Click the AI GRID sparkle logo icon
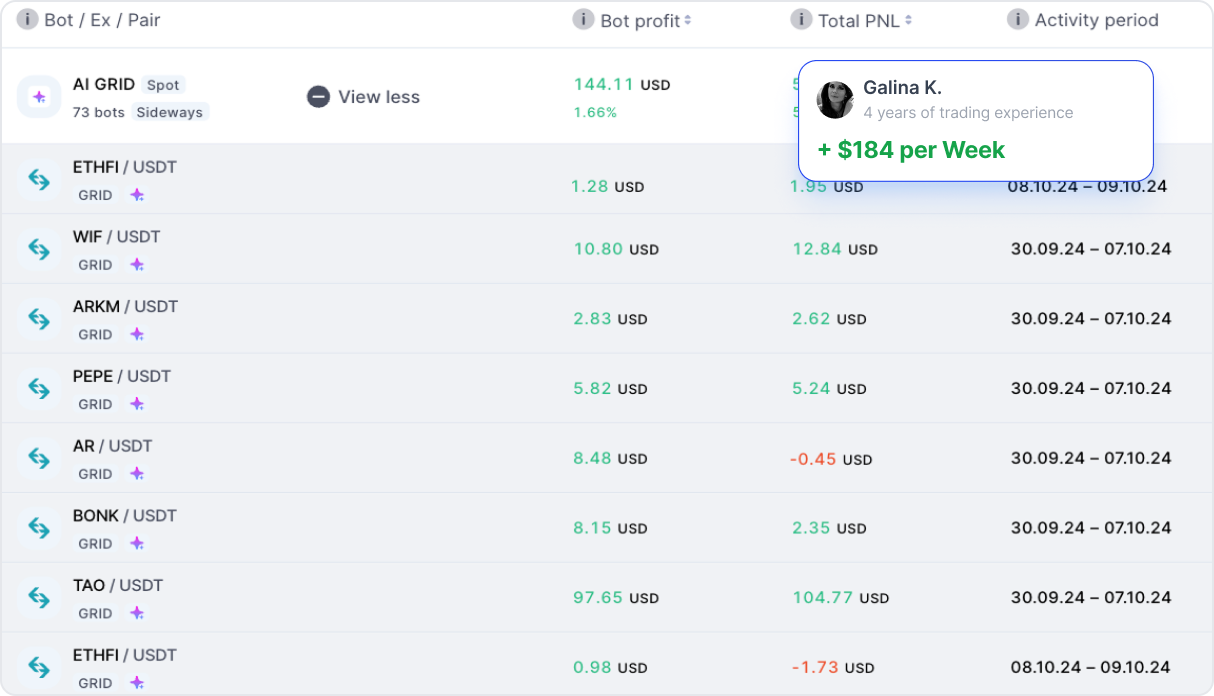This screenshot has height=696, width=1214. click(x=39, y=97)
